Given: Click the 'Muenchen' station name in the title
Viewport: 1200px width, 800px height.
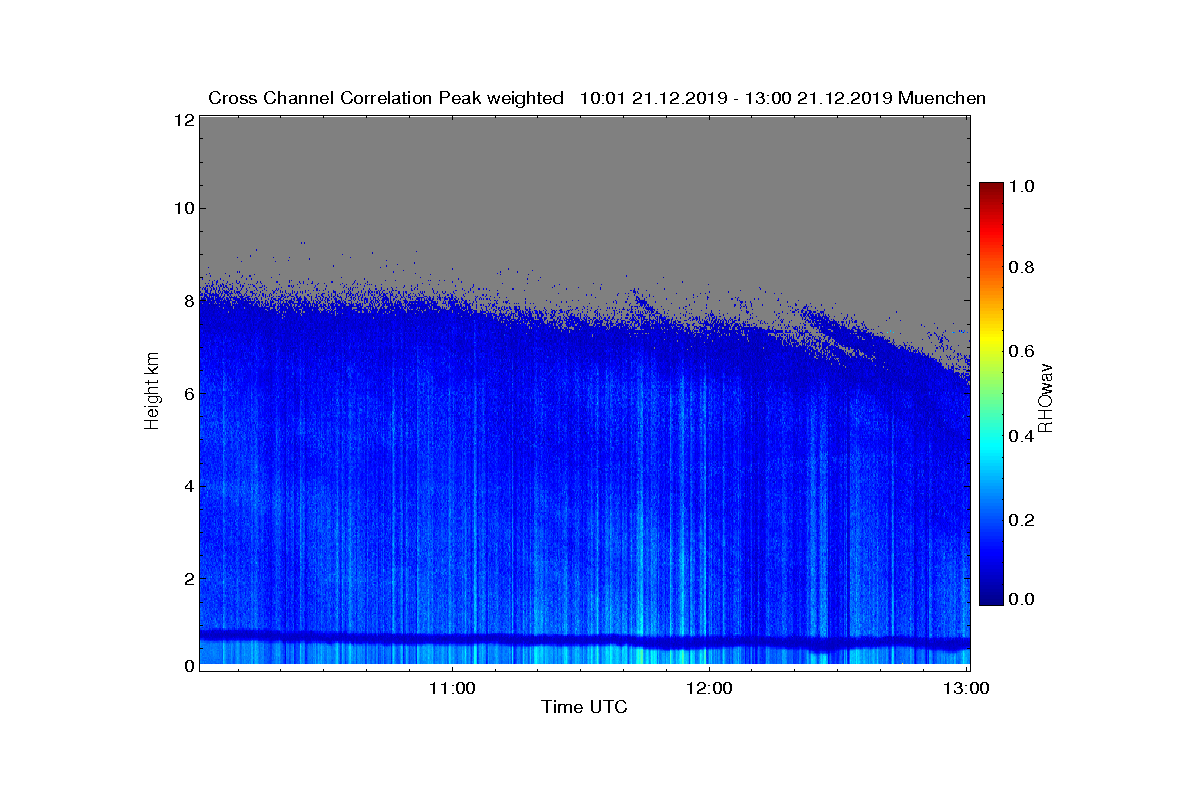Looking at the screenshot, I should 942,98.
